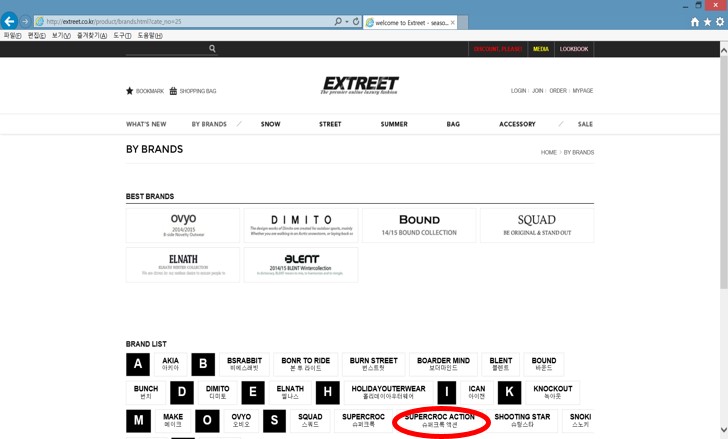Click the site search magnifier icon

pyautogui.click(x=212, y=48)
